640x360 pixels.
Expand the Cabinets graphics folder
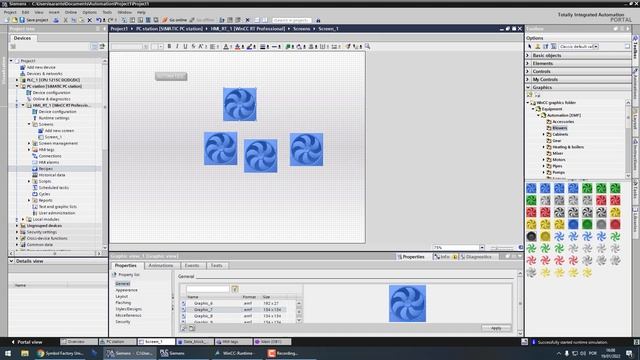(x=544, y=134)
